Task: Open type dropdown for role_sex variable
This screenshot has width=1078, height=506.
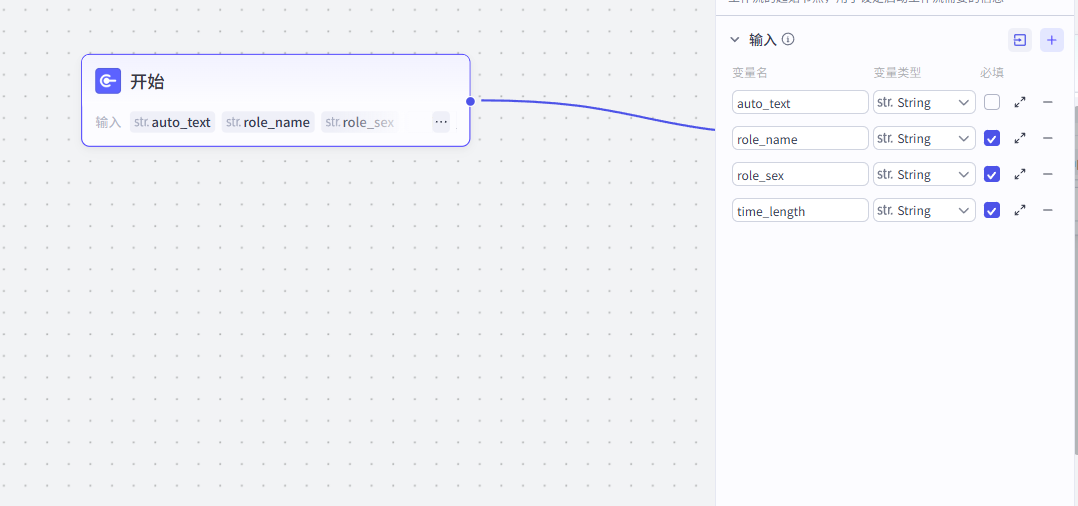Action: pos(924,174)
